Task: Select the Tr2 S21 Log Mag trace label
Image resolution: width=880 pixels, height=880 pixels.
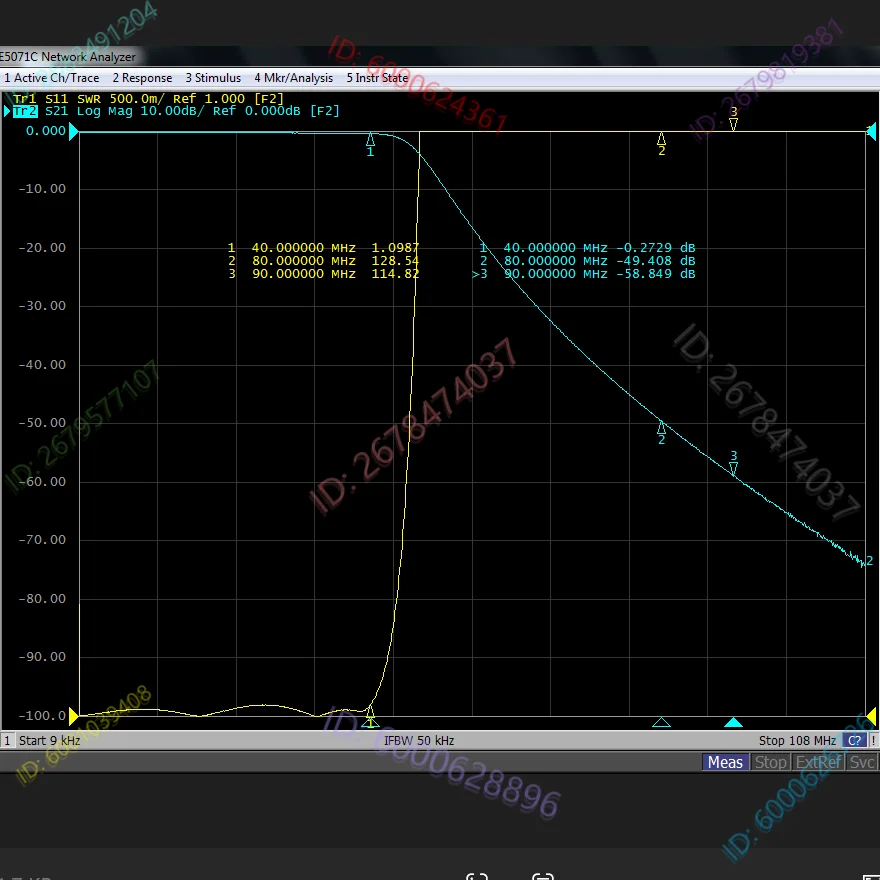Action: tap(175, 111)
